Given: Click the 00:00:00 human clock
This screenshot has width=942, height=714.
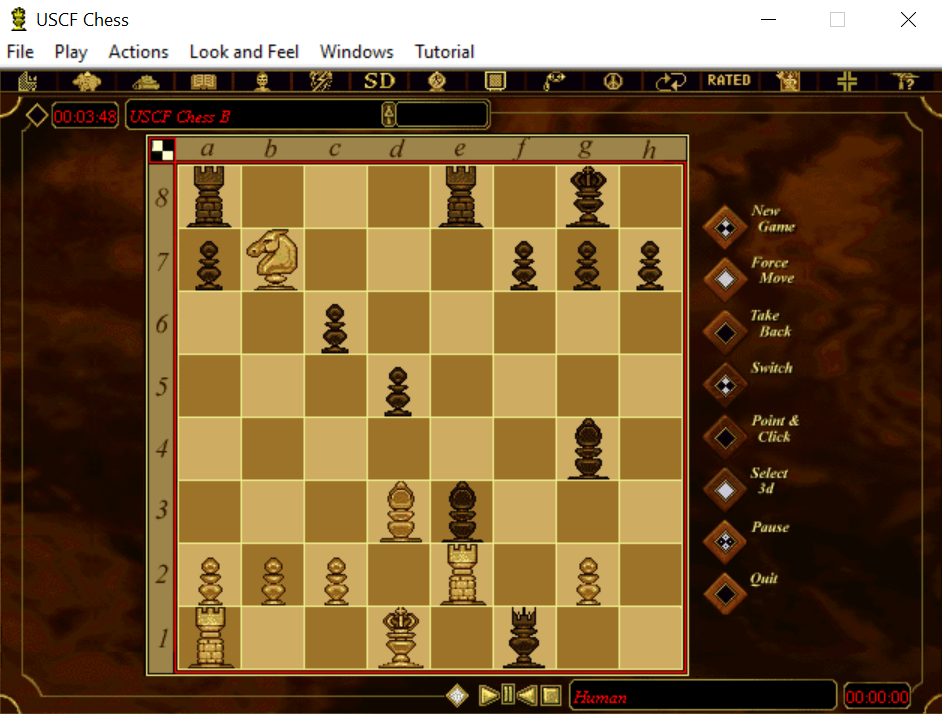Looking at the screenshot, I should pyautogui.click(x=877, y=697).
